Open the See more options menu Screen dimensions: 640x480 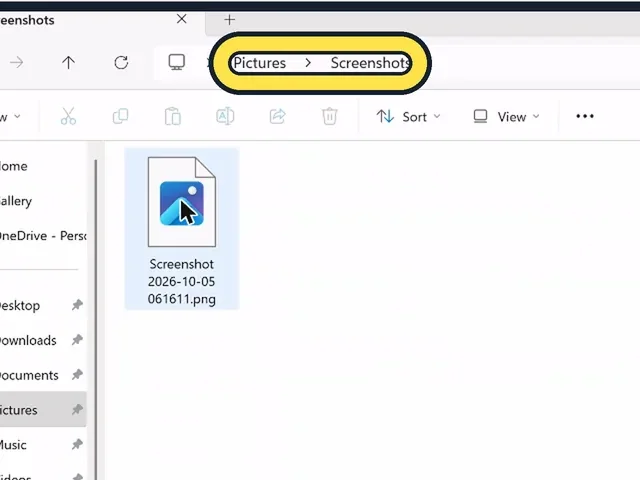pos(584,116)
